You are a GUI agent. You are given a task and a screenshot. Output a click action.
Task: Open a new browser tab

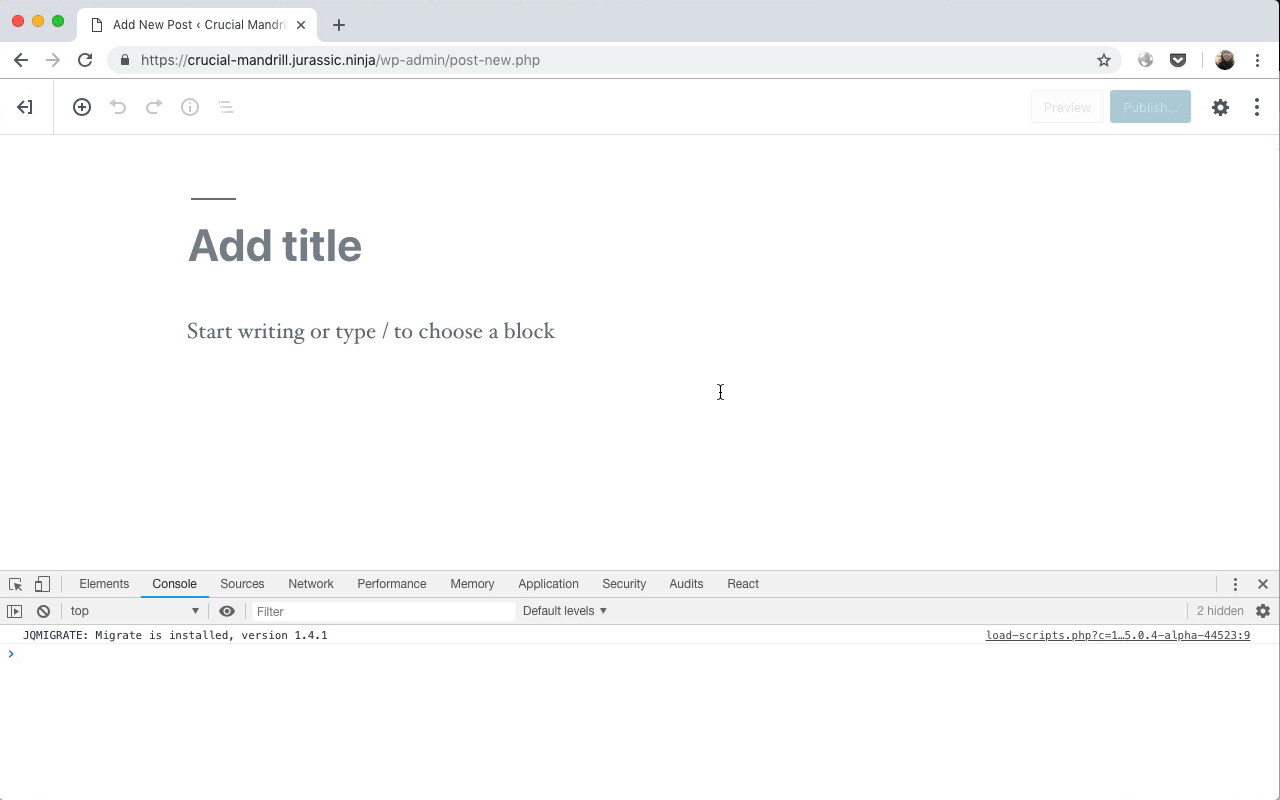click(x=339, y=25)
